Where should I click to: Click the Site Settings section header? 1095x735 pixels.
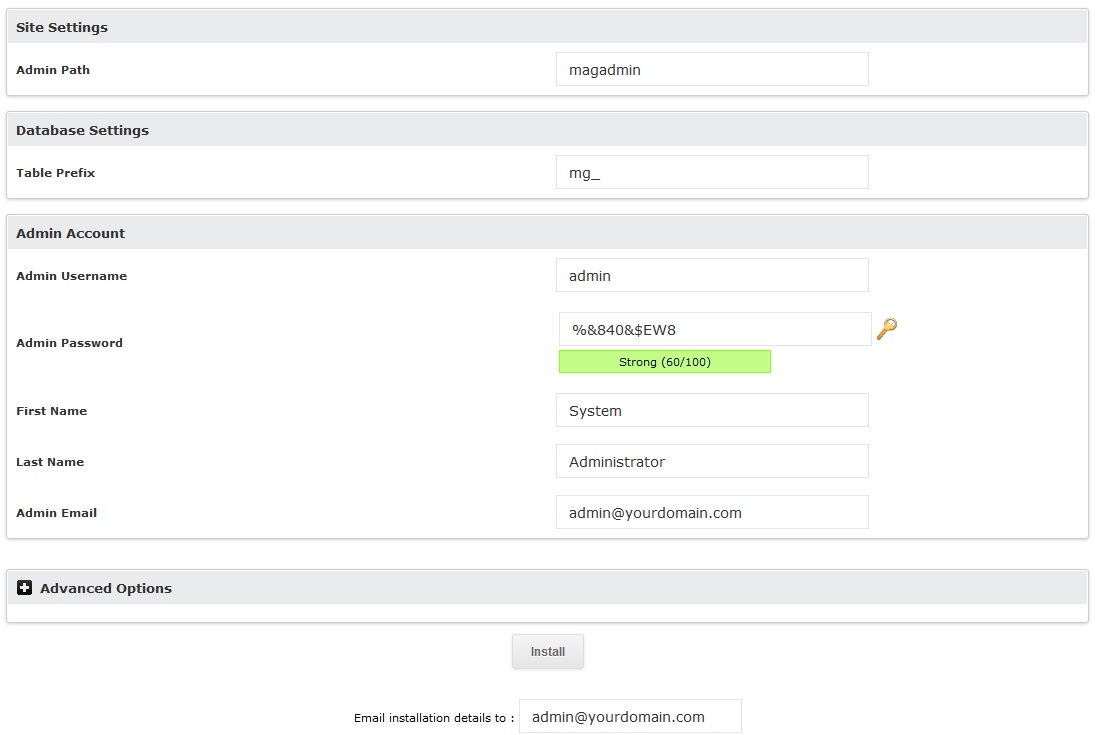pyautogui.click(x=62, y=27)
